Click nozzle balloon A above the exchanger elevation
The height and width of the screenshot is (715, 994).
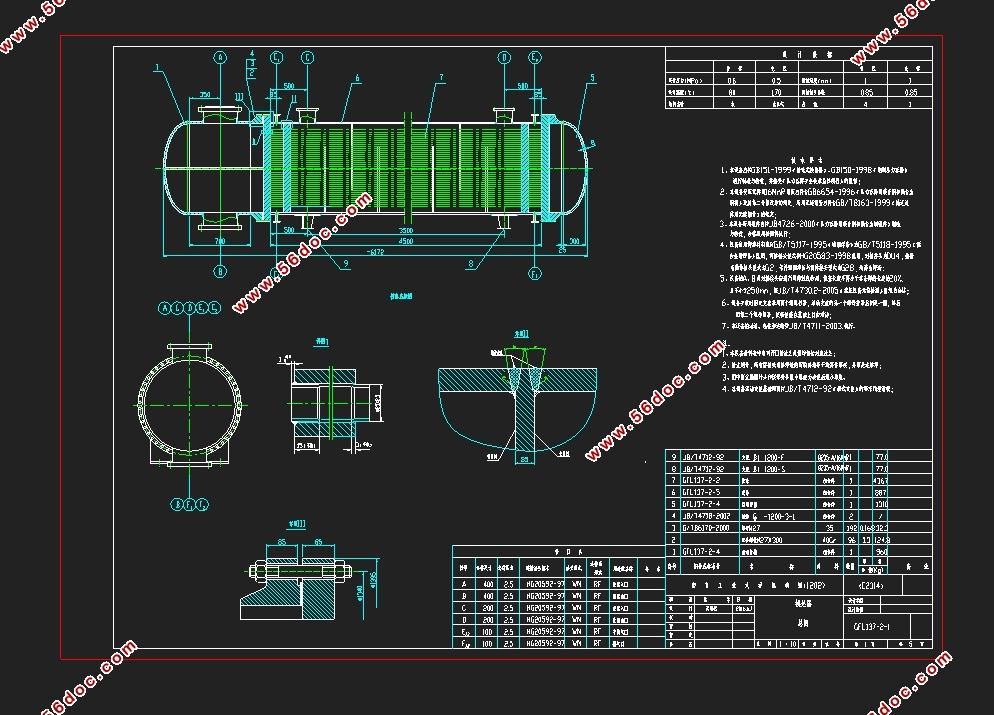click(x=220, y=58)
